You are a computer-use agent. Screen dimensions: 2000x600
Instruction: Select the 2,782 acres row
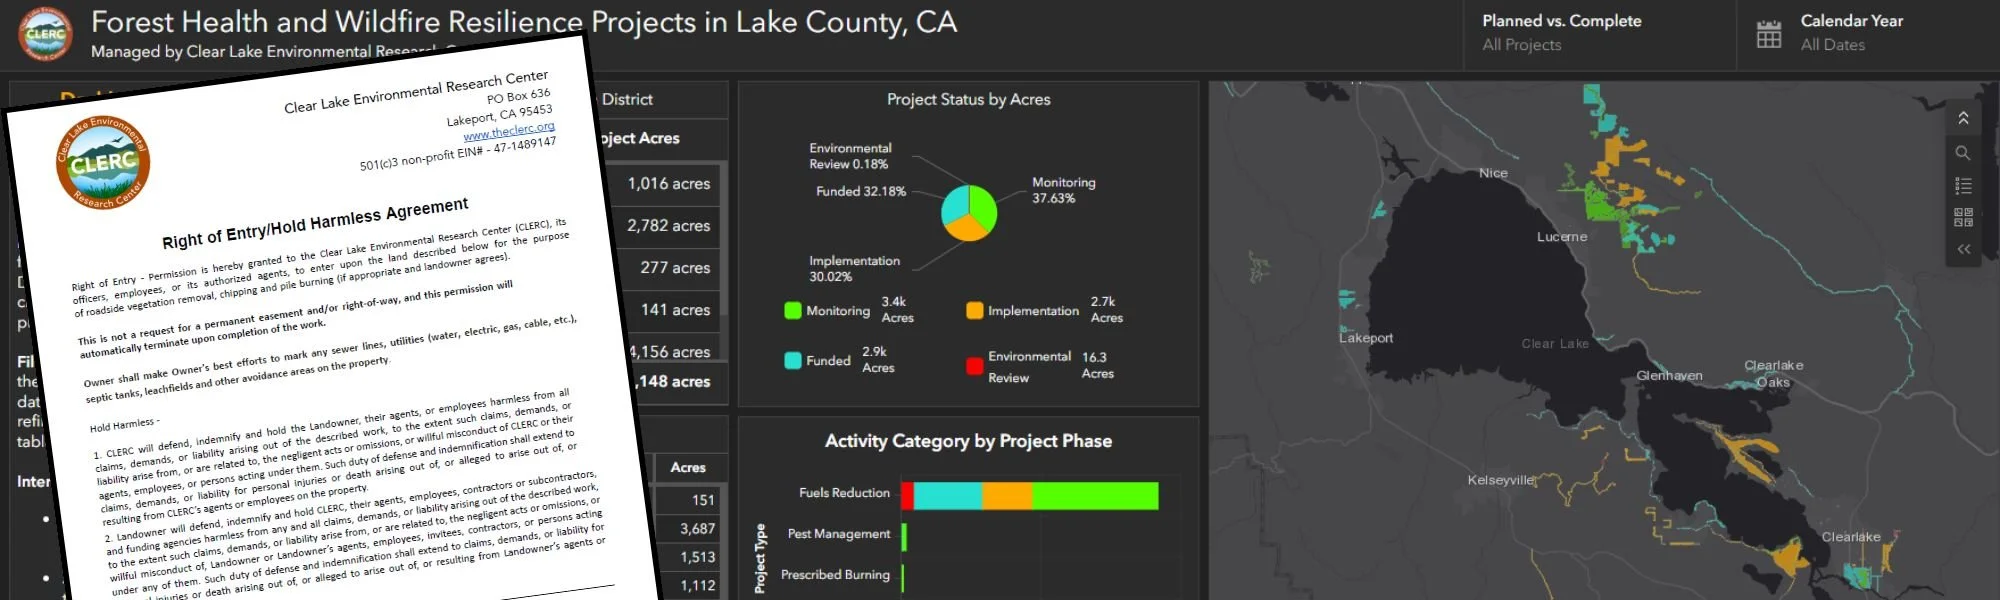click(668, 225)
